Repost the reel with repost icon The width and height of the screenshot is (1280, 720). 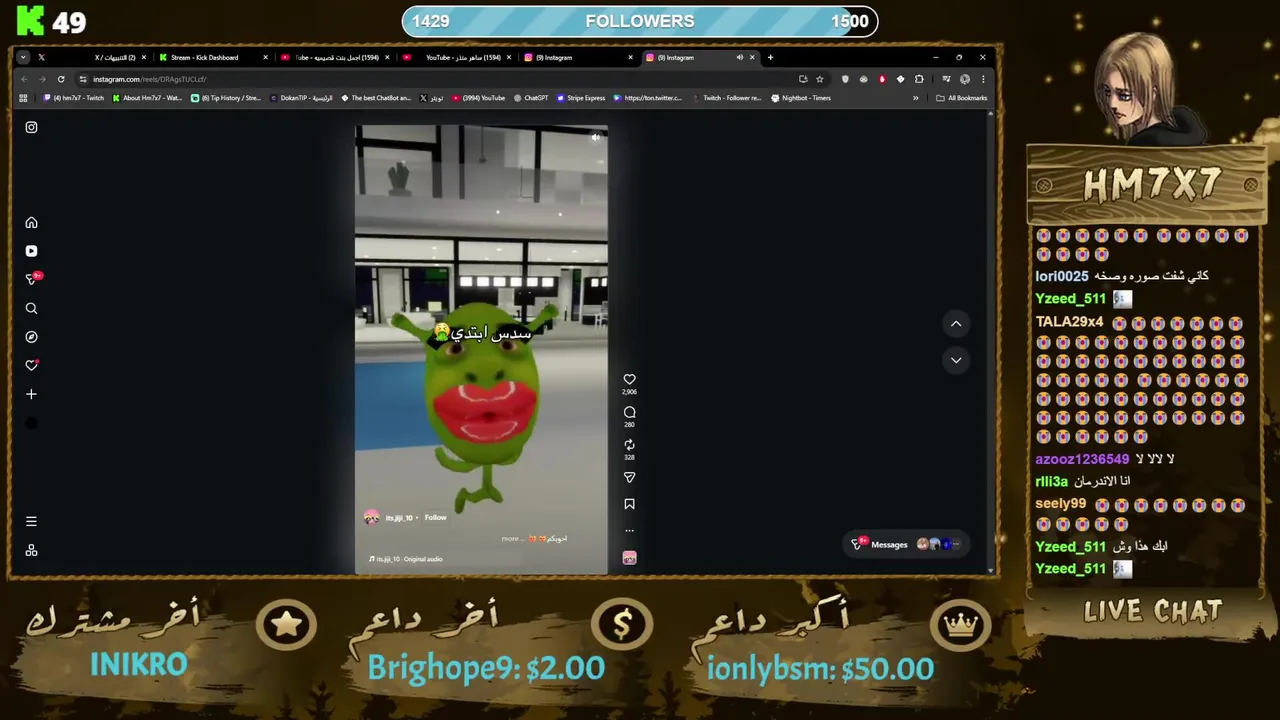[x=629, y=445]
